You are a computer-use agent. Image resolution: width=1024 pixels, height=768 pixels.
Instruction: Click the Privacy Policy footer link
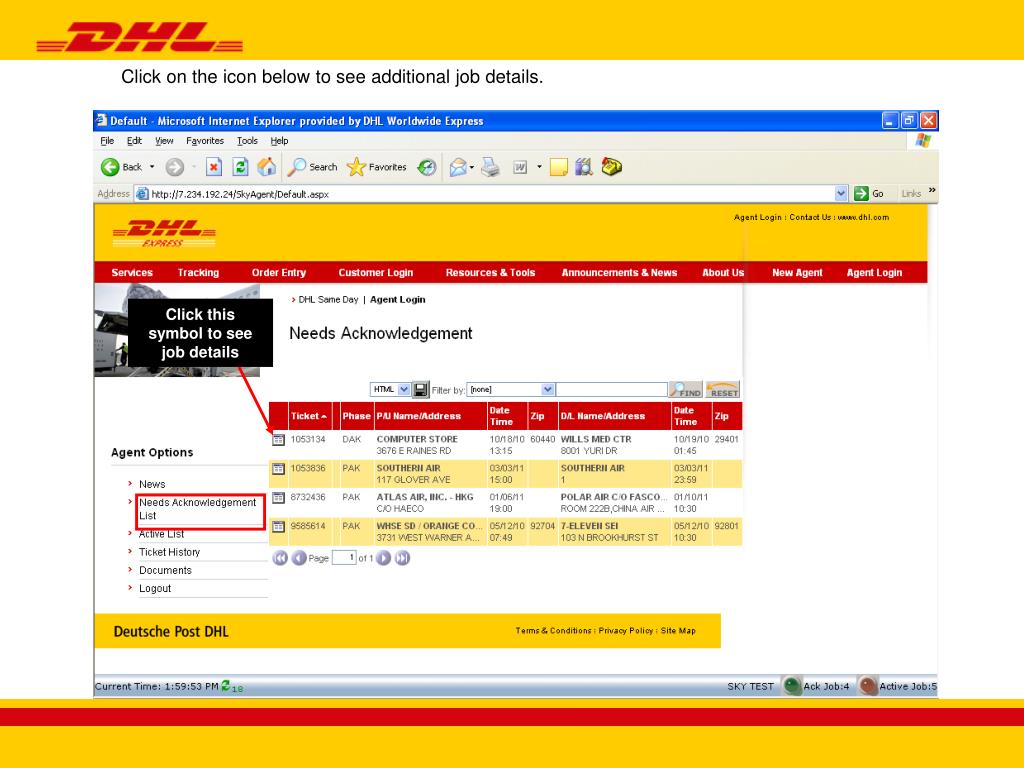coord(626,631)
